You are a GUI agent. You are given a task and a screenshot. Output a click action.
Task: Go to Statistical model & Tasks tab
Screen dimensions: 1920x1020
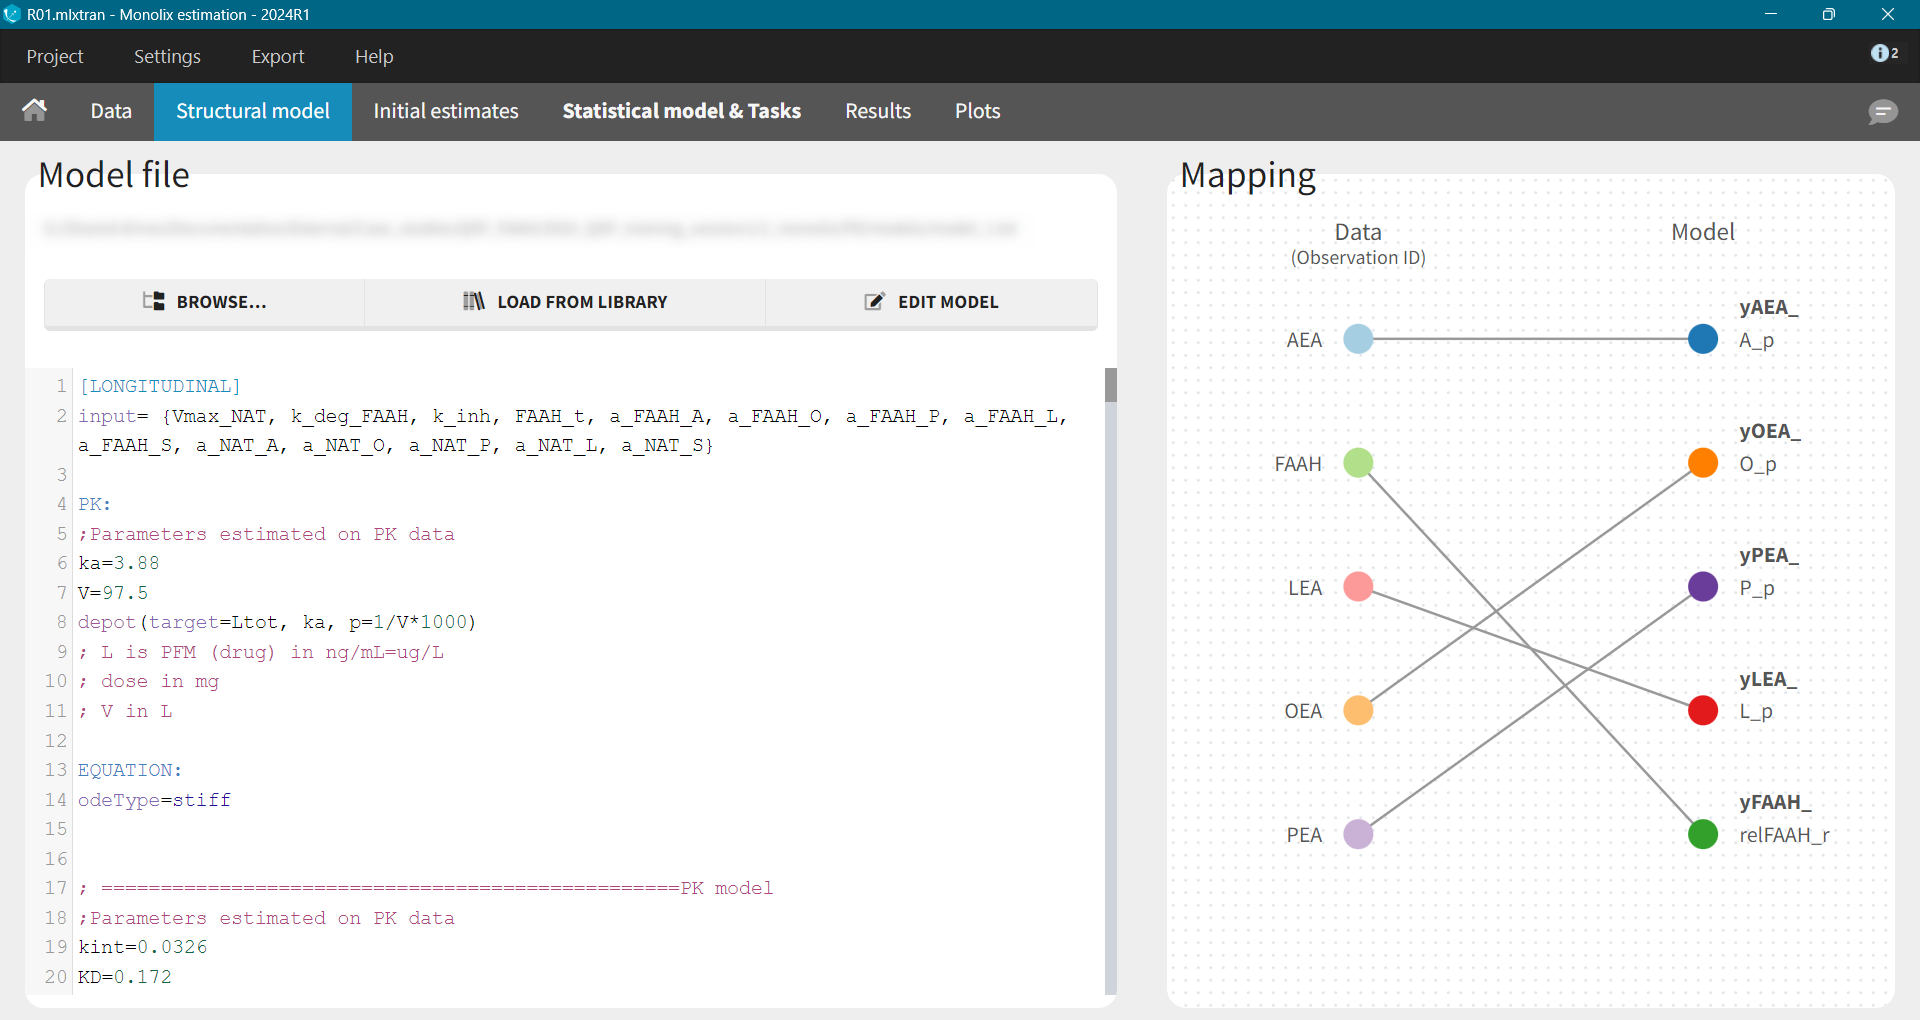click(681, 111)
